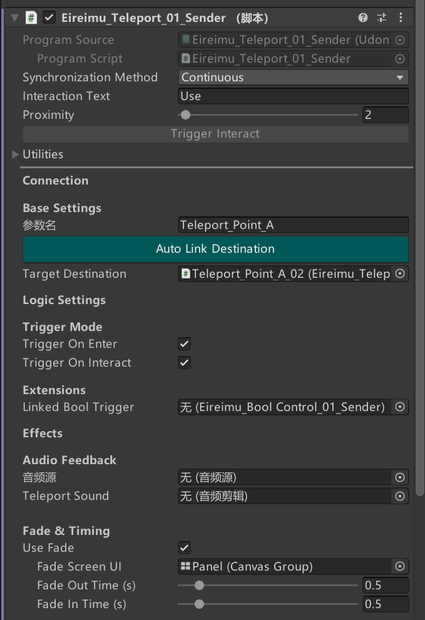Collapse the Eireimu_Teleport_01_Sender component foldout
The image size is (425, 620).
click(x=15, y=18)
